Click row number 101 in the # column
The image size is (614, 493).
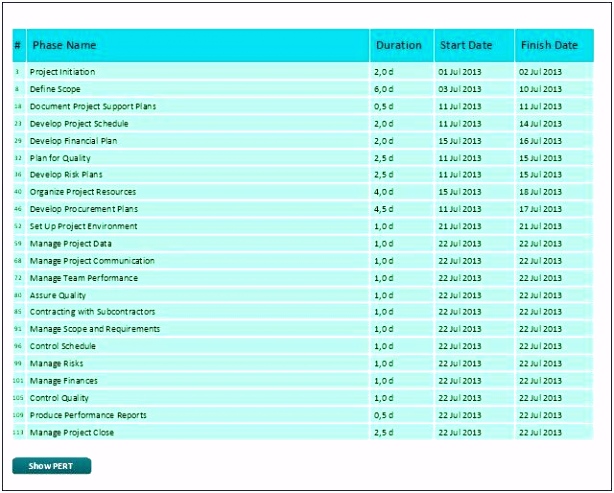tap(18, 381)
